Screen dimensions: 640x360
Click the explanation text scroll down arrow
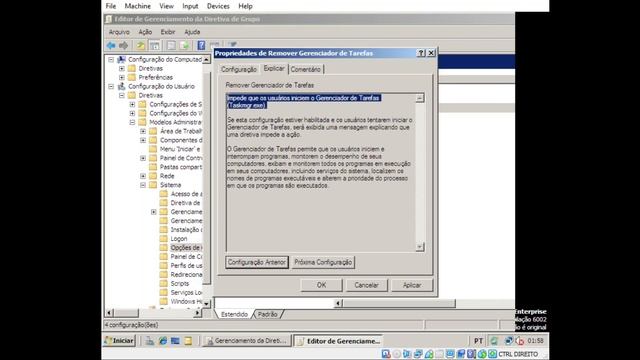coord(420,247)
